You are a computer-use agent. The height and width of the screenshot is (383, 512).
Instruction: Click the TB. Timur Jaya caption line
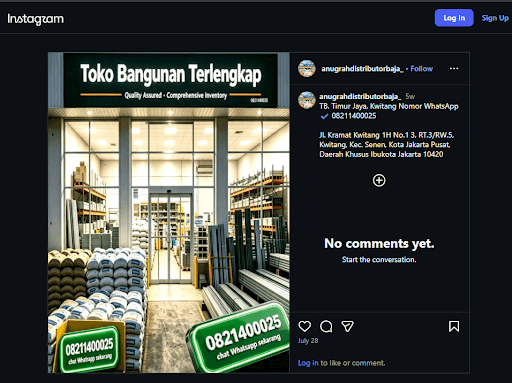389,106
